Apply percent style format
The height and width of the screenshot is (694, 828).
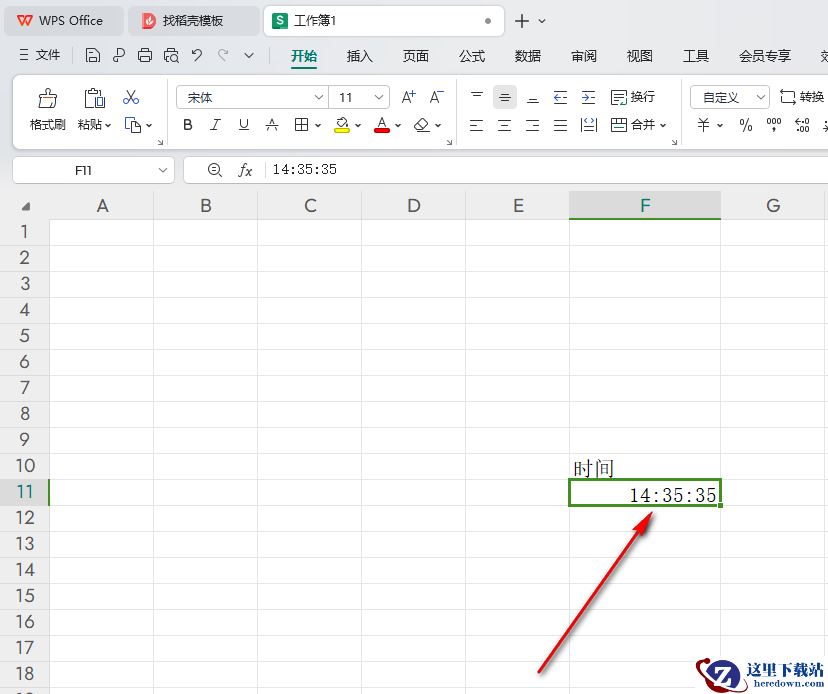coord(746,125)
